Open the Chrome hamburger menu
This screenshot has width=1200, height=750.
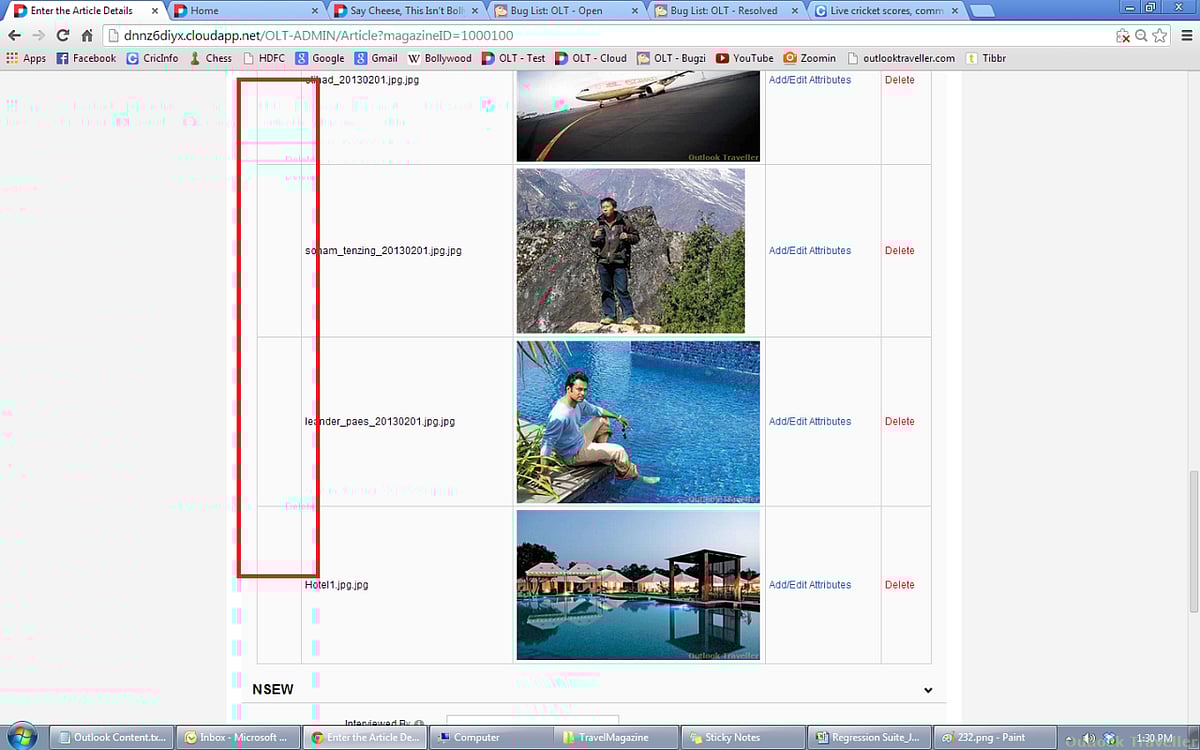tap(1186, 35)
